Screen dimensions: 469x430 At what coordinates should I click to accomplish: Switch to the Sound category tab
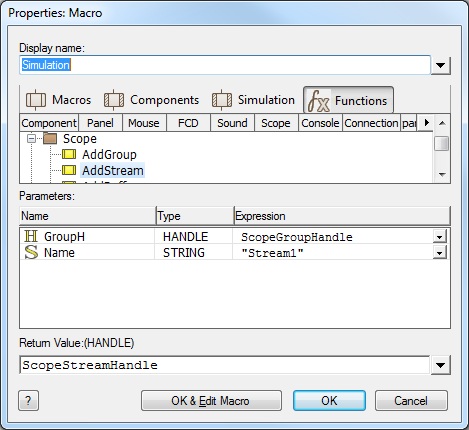click(x=232, y=123)
